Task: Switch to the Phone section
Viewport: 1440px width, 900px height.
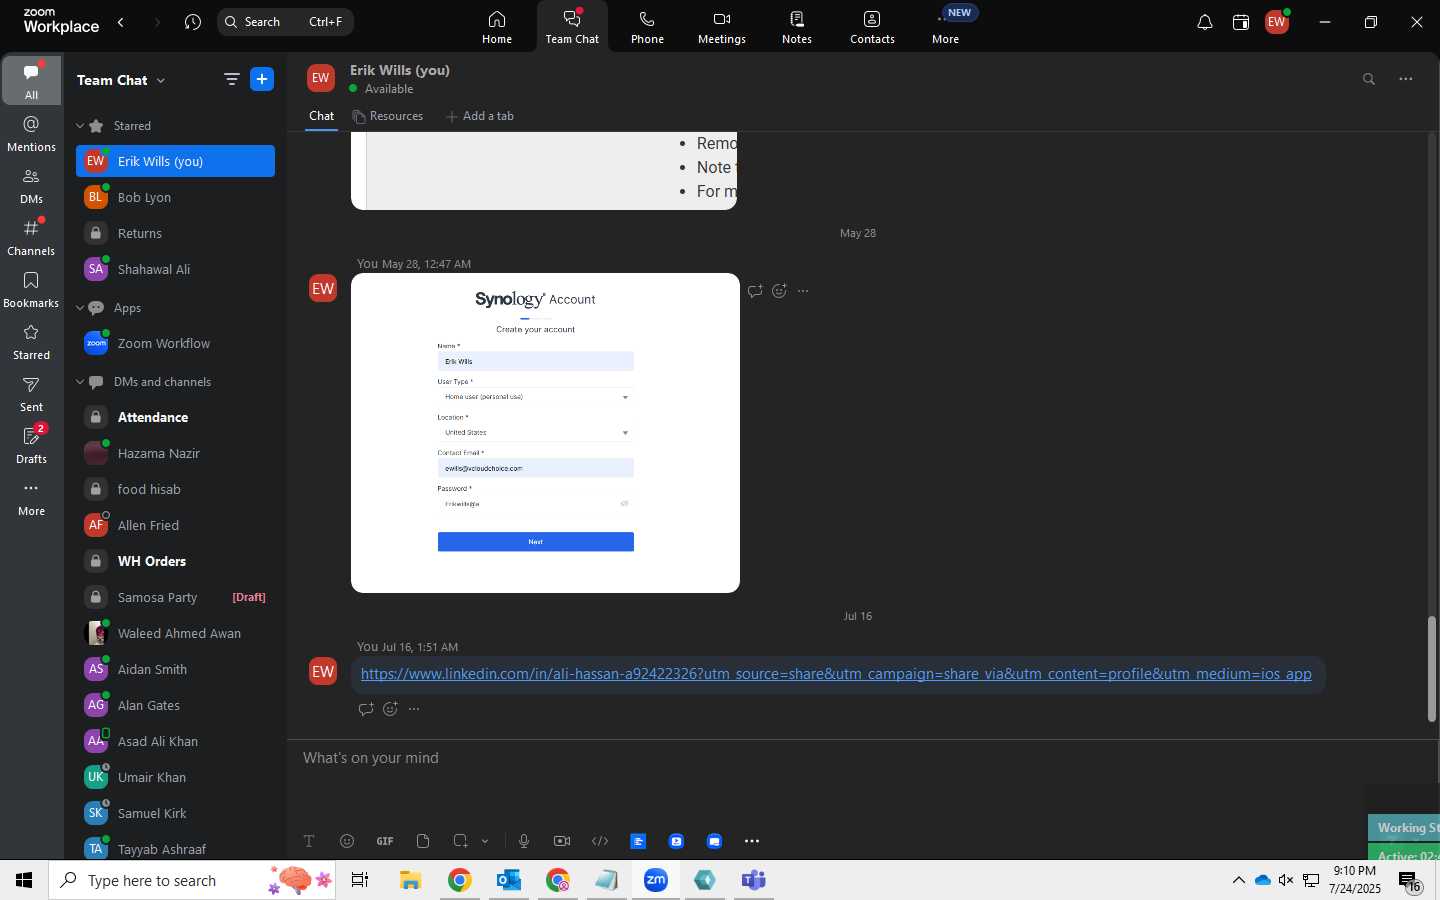Action: click(x=647, y=27)
